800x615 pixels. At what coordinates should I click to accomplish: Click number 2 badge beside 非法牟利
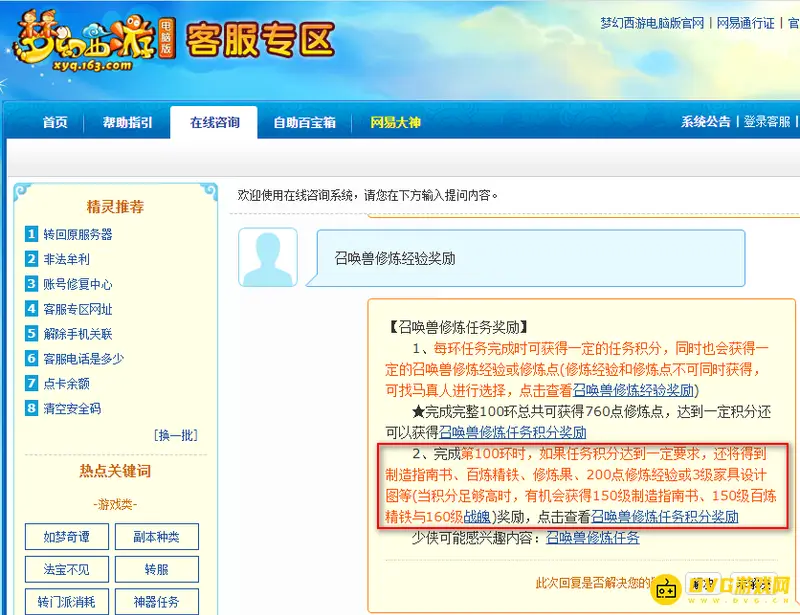(x=31, y=259)
